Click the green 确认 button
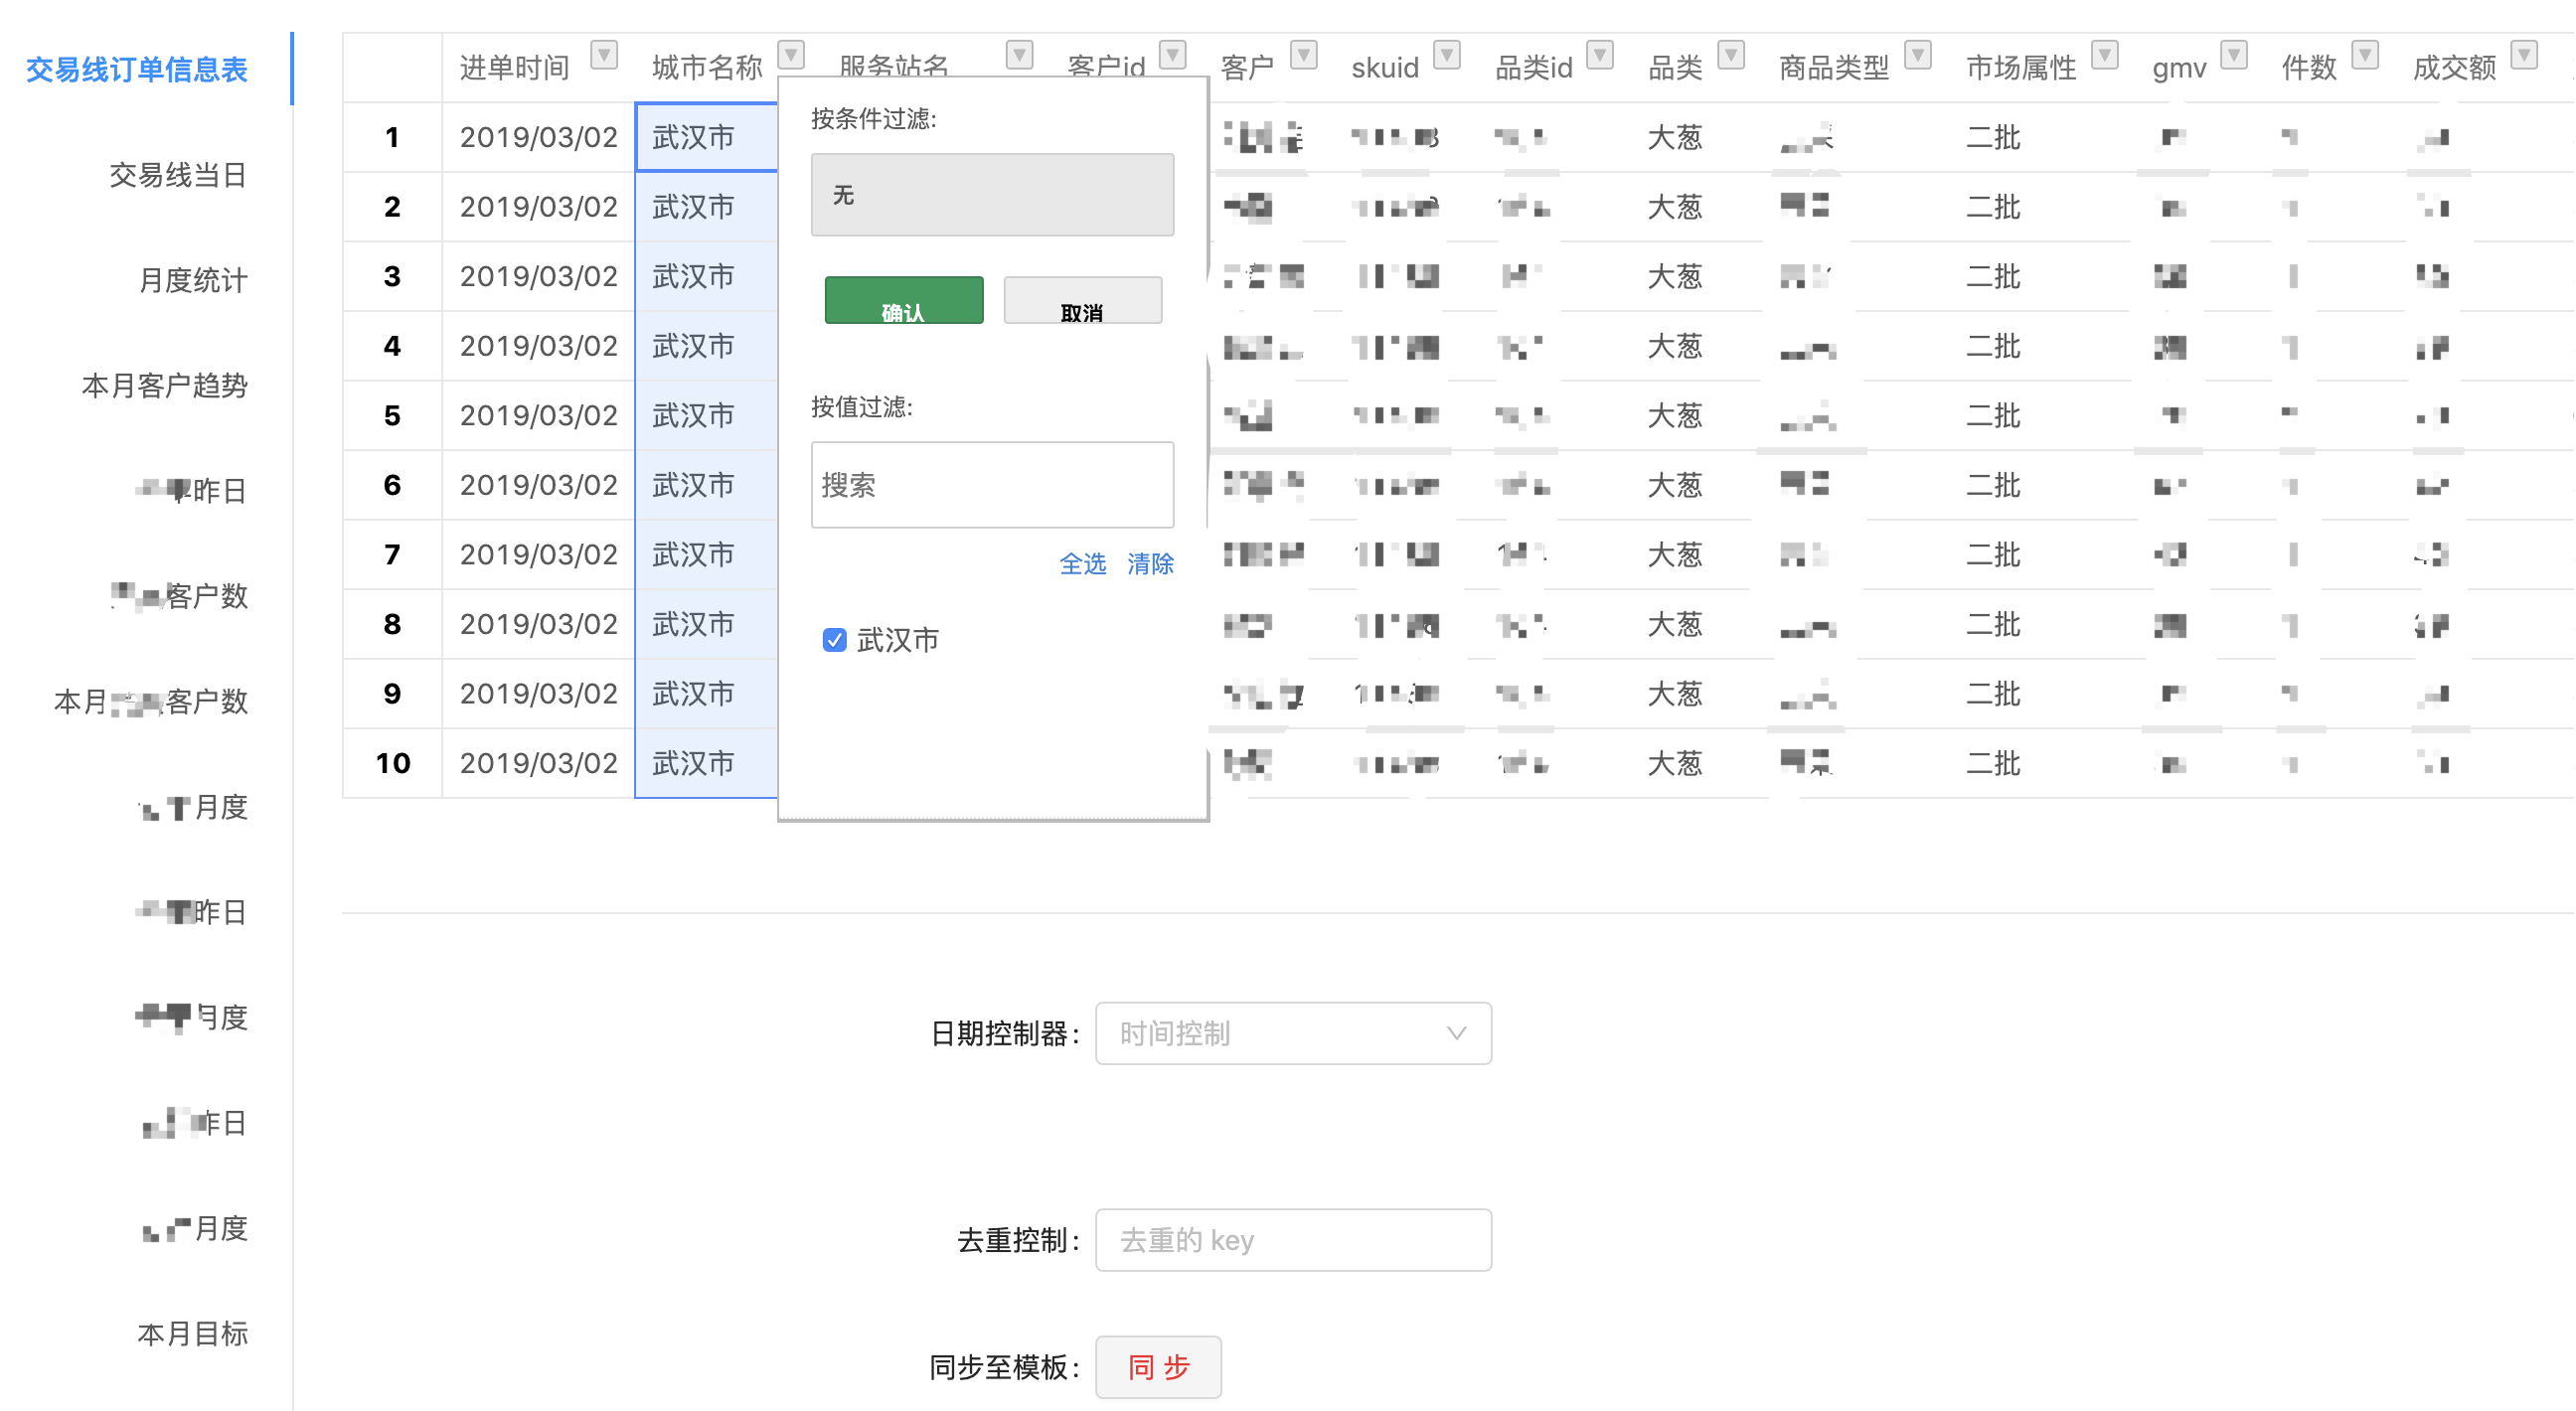 pyautogui.click(x=903, y=301)
